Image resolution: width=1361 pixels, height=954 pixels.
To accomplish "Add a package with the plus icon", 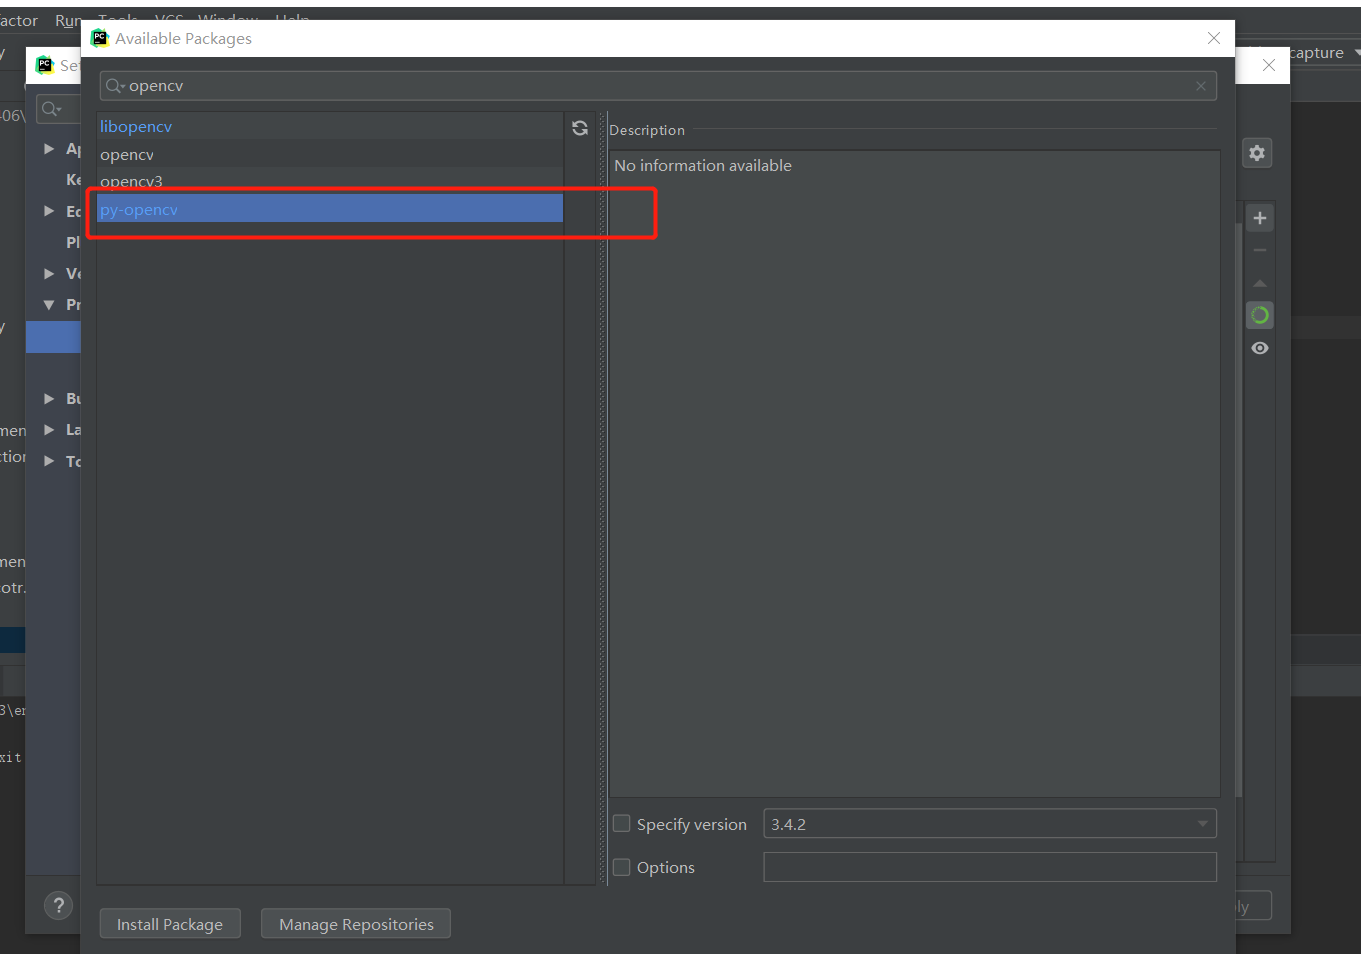I will (x=1260, y=218).
